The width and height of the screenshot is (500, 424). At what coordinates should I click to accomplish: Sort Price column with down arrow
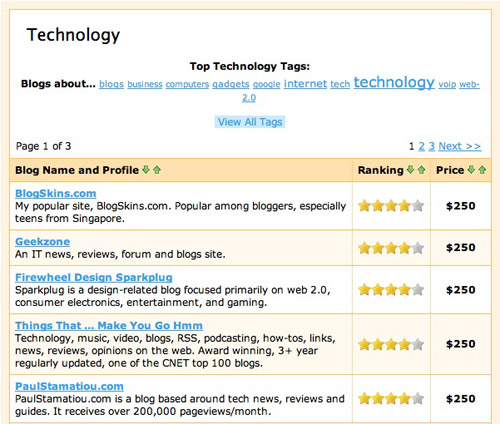pos(471,170)
